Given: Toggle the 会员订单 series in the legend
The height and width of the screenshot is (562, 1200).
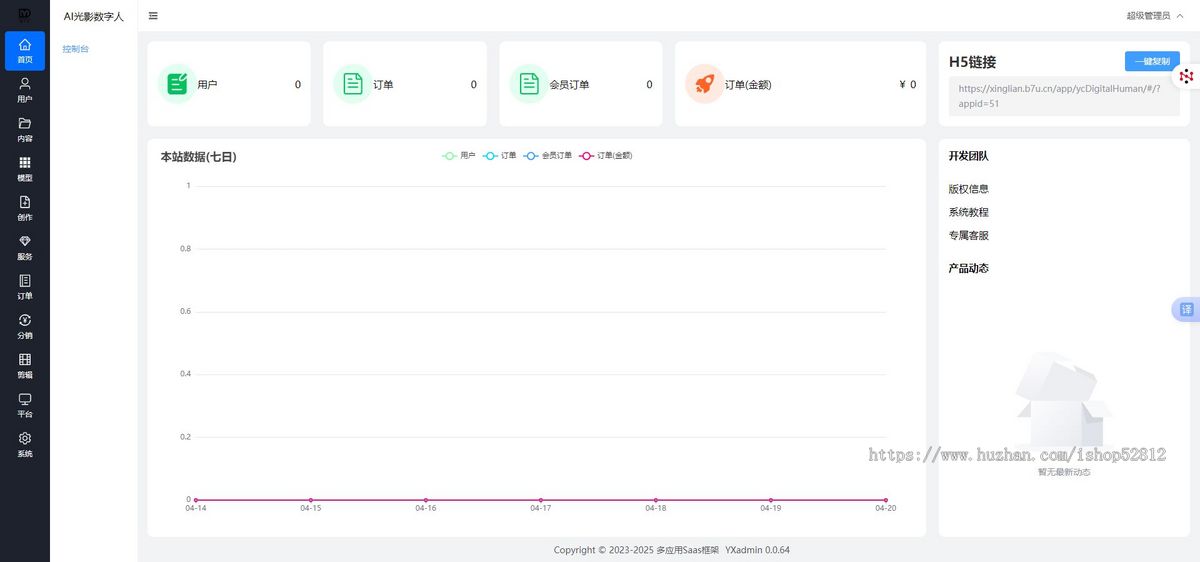Looking at the screenshot, I should point(548,156).
